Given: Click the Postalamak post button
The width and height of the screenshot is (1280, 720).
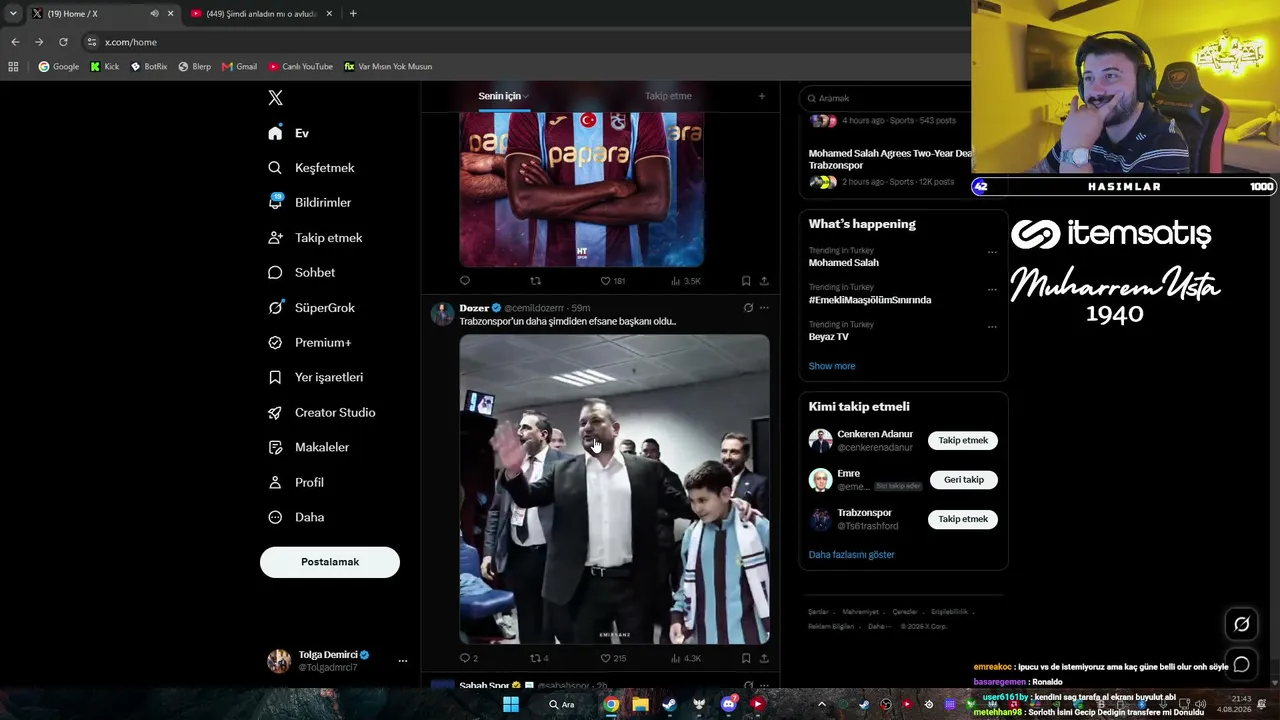Looking at the screenshot, I should click(330, 562).
